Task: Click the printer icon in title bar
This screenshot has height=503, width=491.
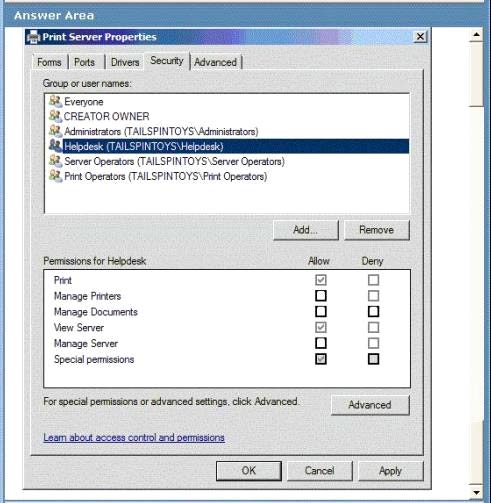Action: (x=33, y=37)
